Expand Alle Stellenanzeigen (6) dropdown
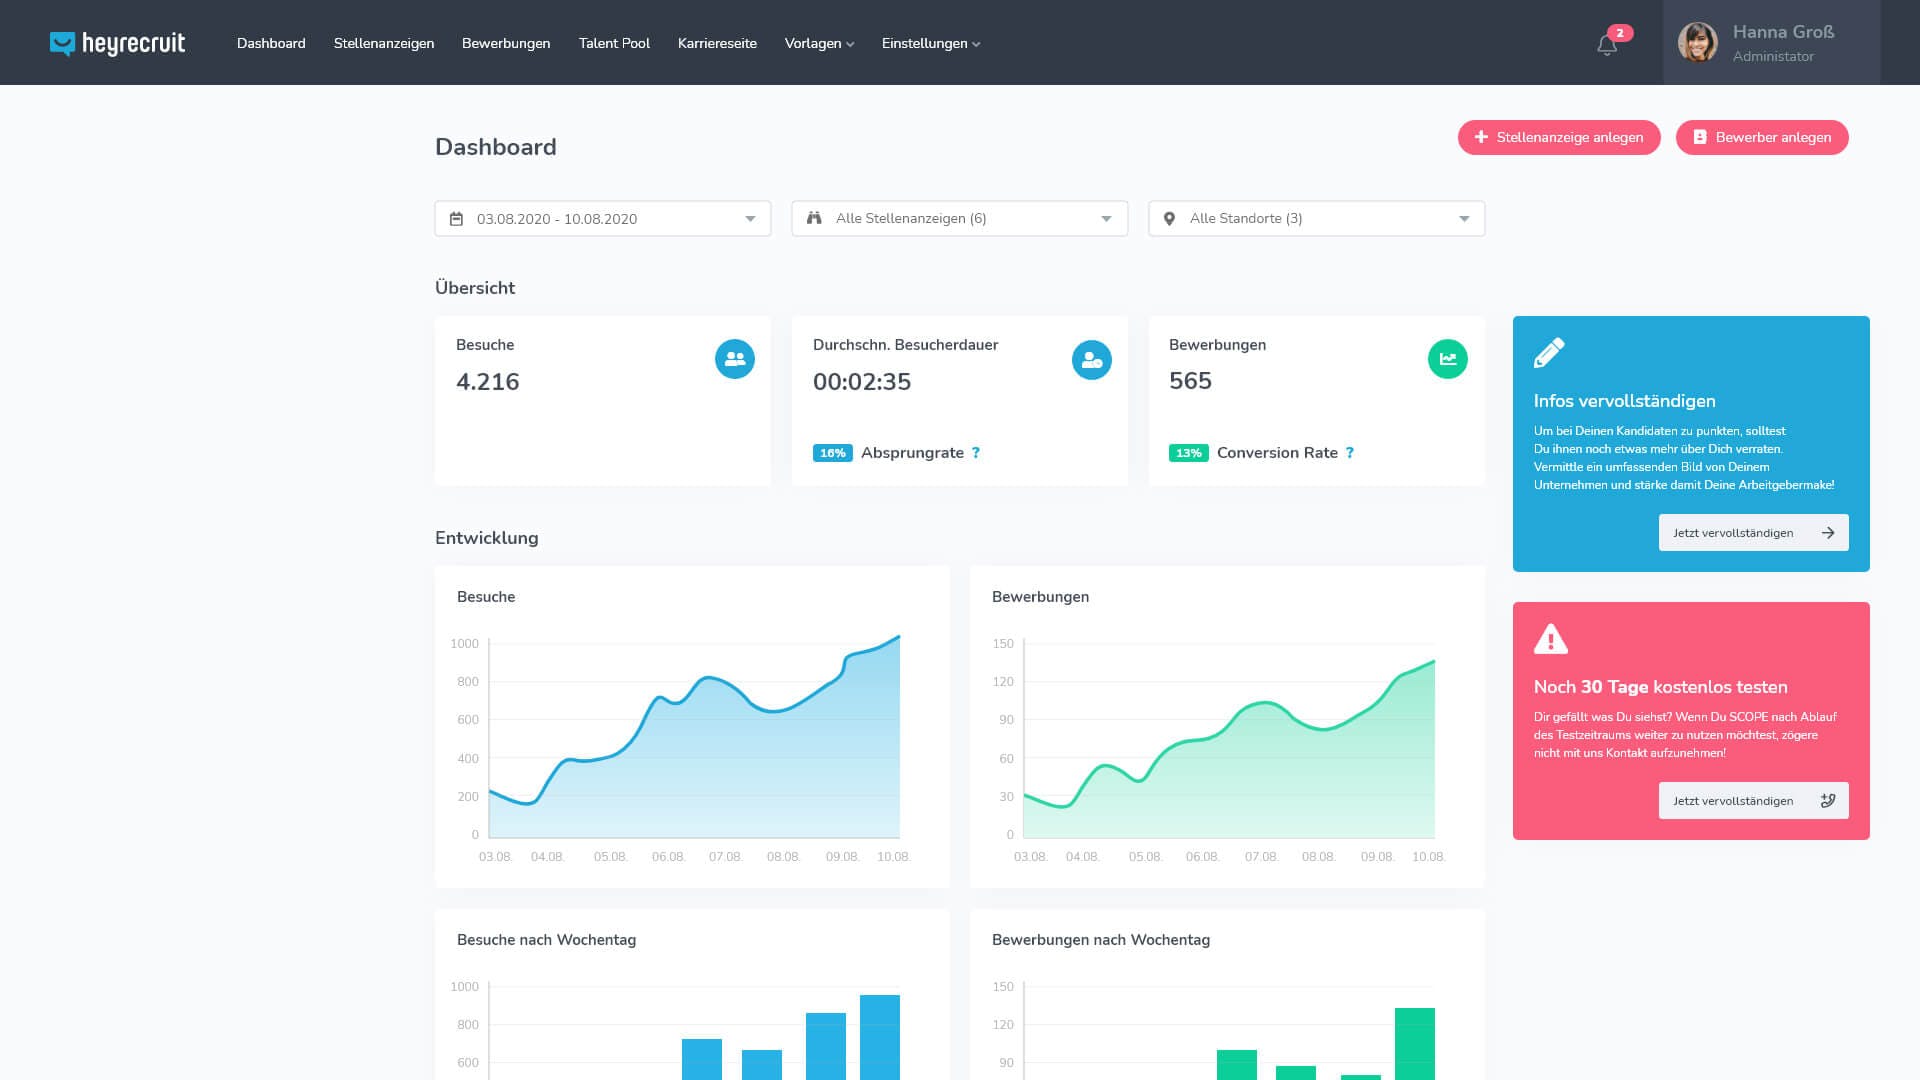The image size is (1920, 1080). pos(959,219)
